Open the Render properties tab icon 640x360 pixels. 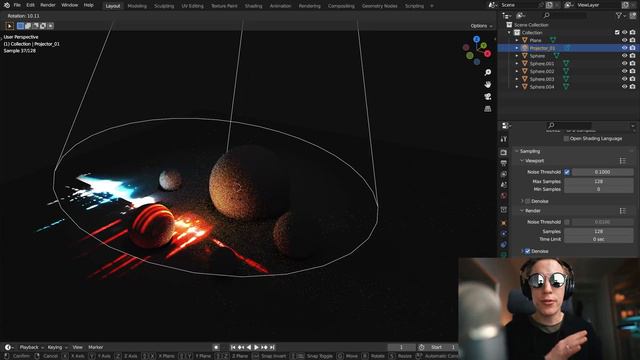tap(504, 152)
